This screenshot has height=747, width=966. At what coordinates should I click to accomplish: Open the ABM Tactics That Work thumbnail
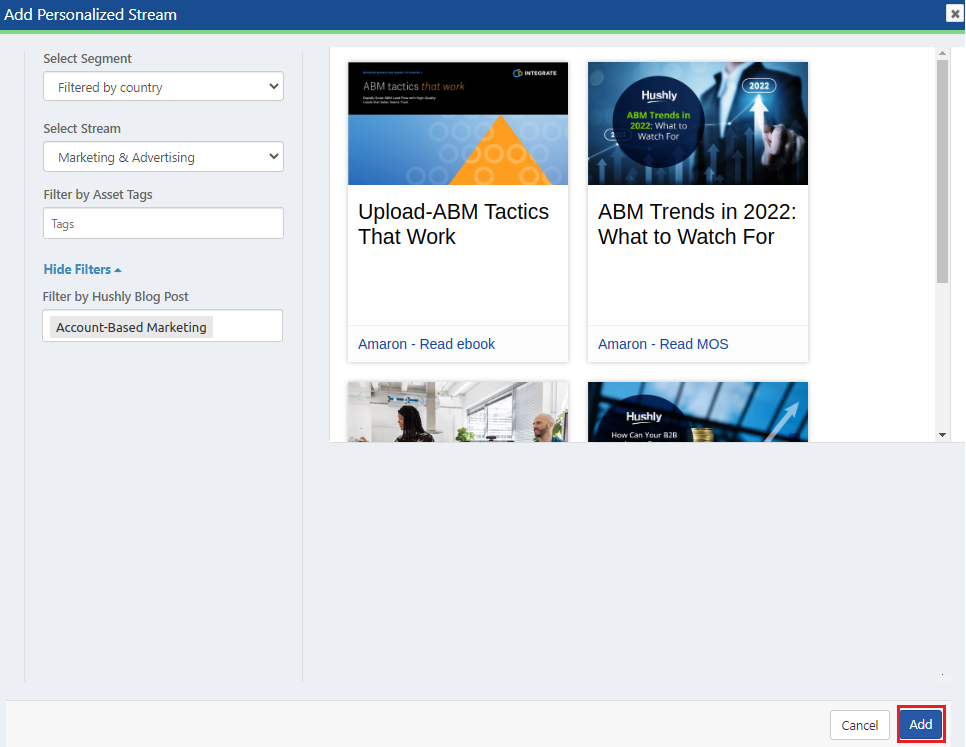[458, 123]
